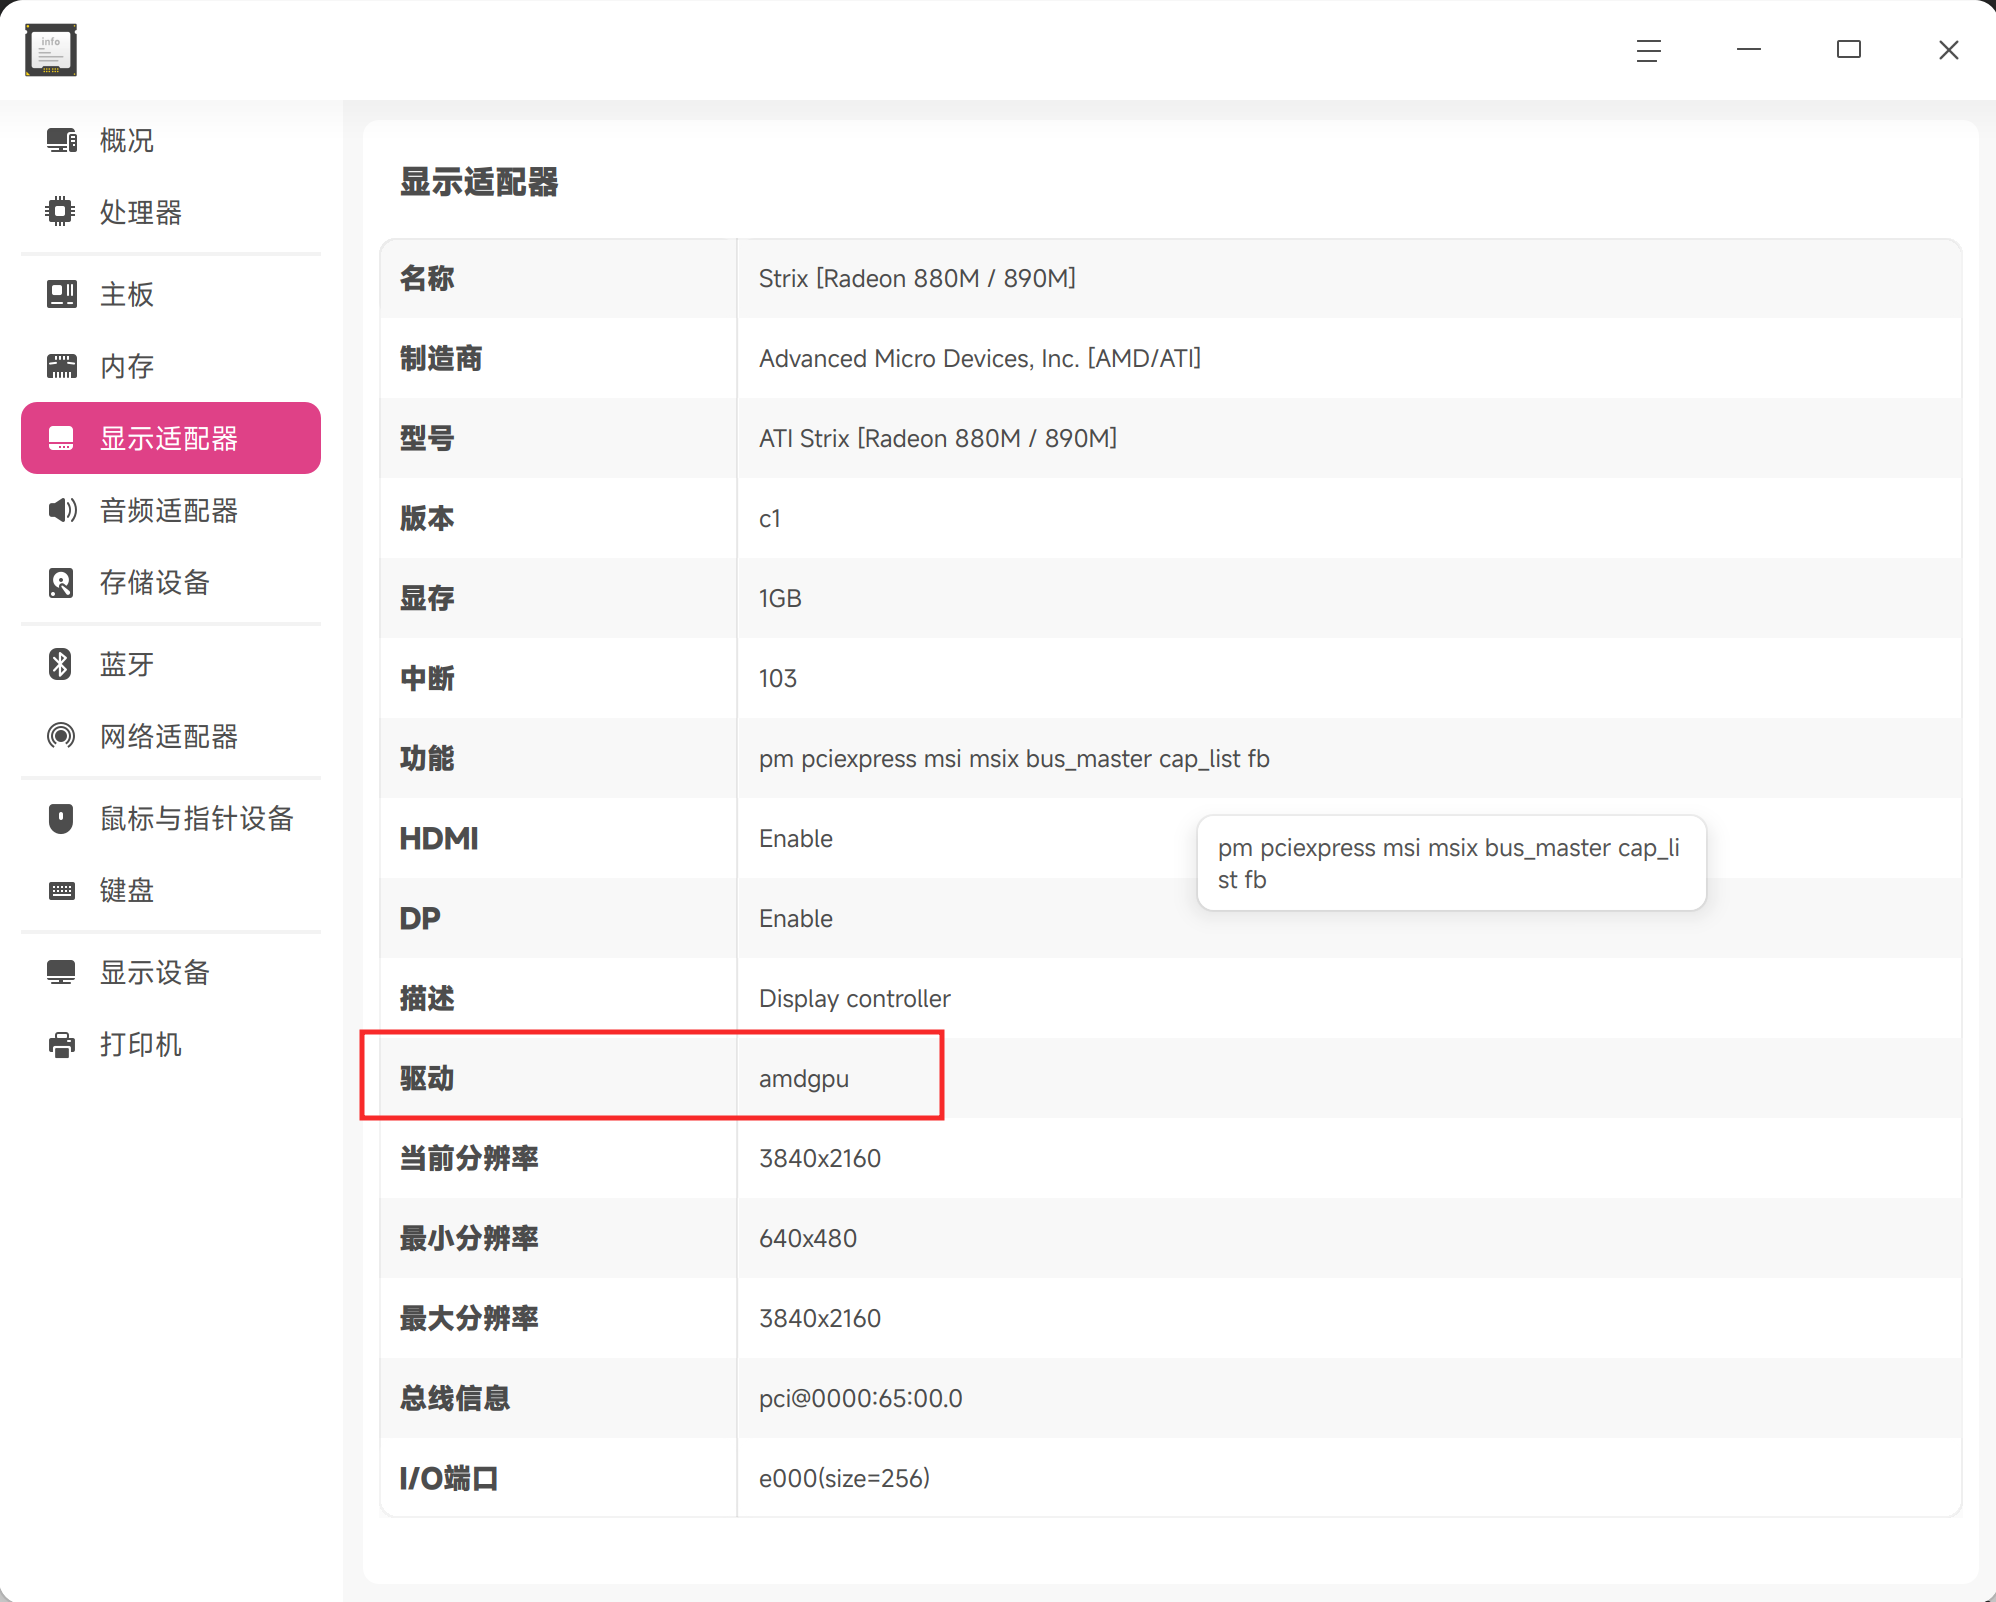
Task: Click the I/O port value e000(size=256)
Action: click(x=845, y=1478)
